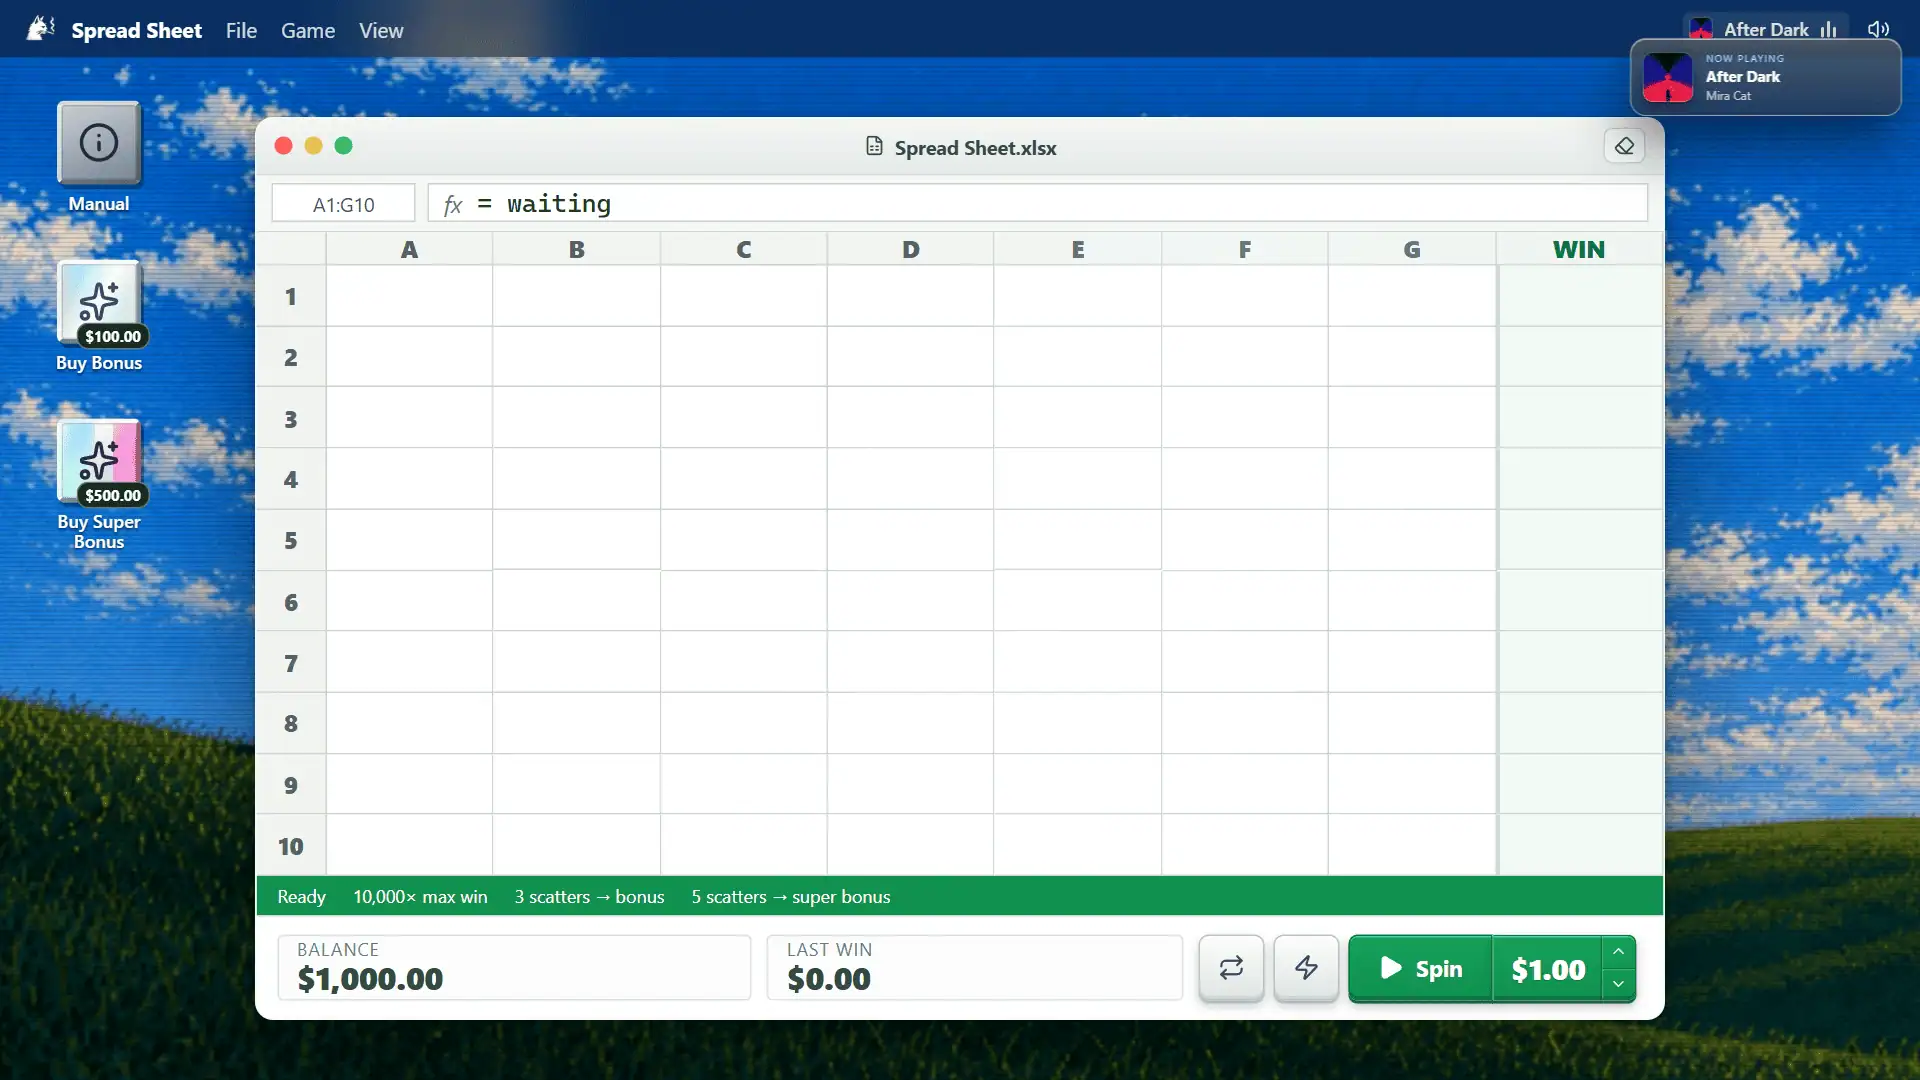Toggle the autoplay repeat button
1920x1080 pixels.
tap(1231, 968)
